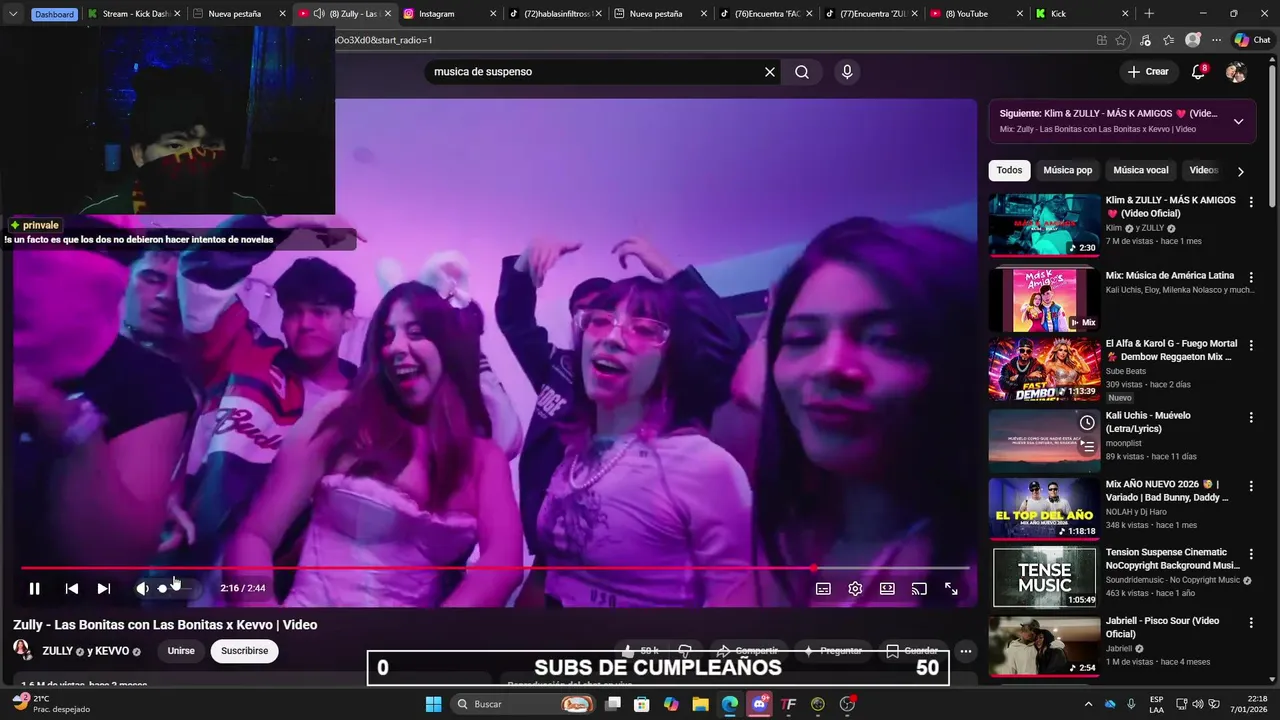Screen dimensions: 1280x720
Task: Add Kali Uchis video to queue
Action: pyautogui.click(x=1087, y=447)
